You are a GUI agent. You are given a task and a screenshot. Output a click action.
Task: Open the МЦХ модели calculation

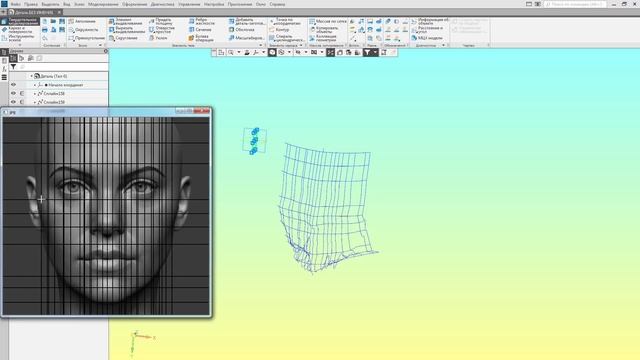[x=427, y=38]
